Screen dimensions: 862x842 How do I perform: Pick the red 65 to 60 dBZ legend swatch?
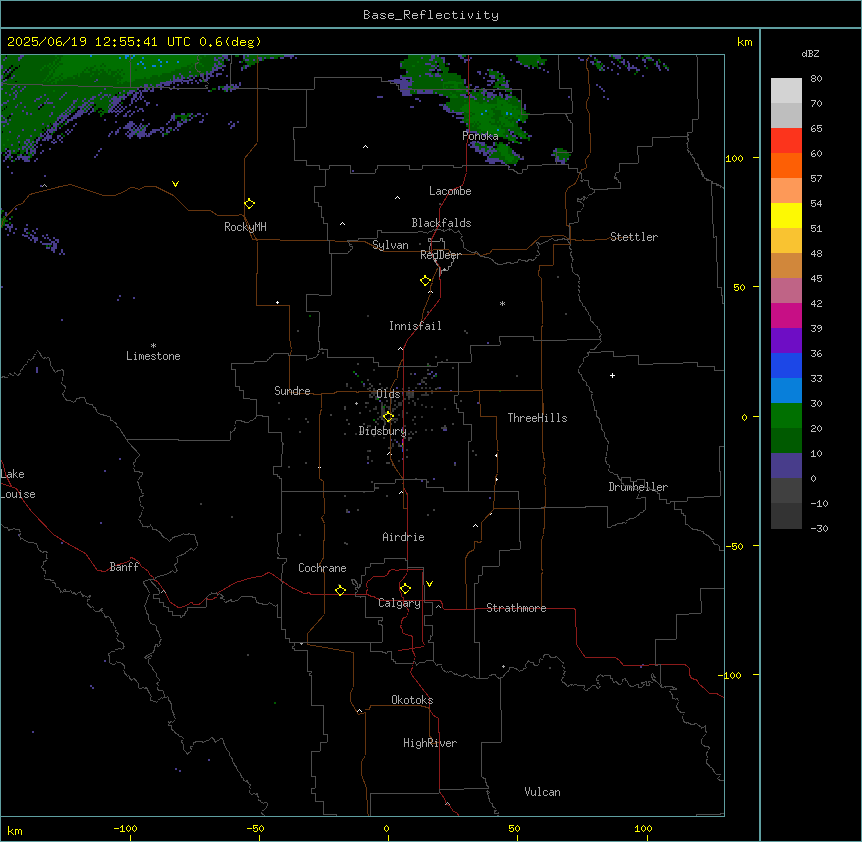click(786, 140)
